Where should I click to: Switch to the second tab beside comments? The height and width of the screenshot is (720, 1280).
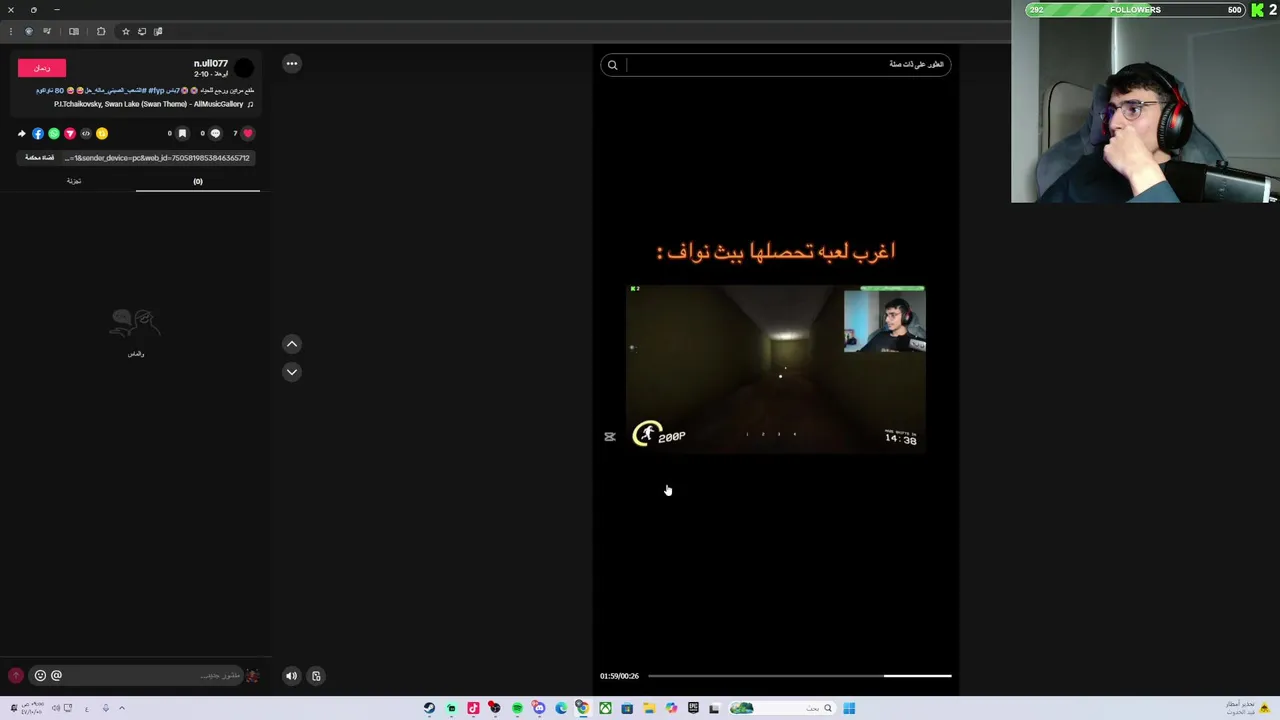click(x=74, y=181)
